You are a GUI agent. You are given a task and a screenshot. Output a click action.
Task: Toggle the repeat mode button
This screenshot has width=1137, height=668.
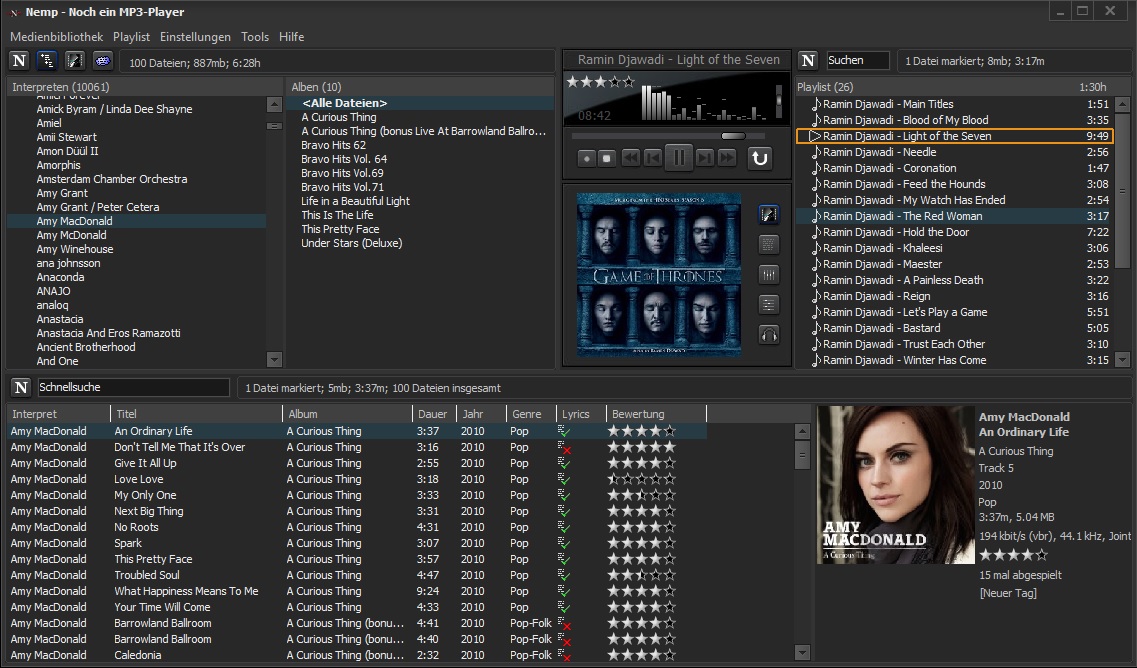(x=759, y=158)
